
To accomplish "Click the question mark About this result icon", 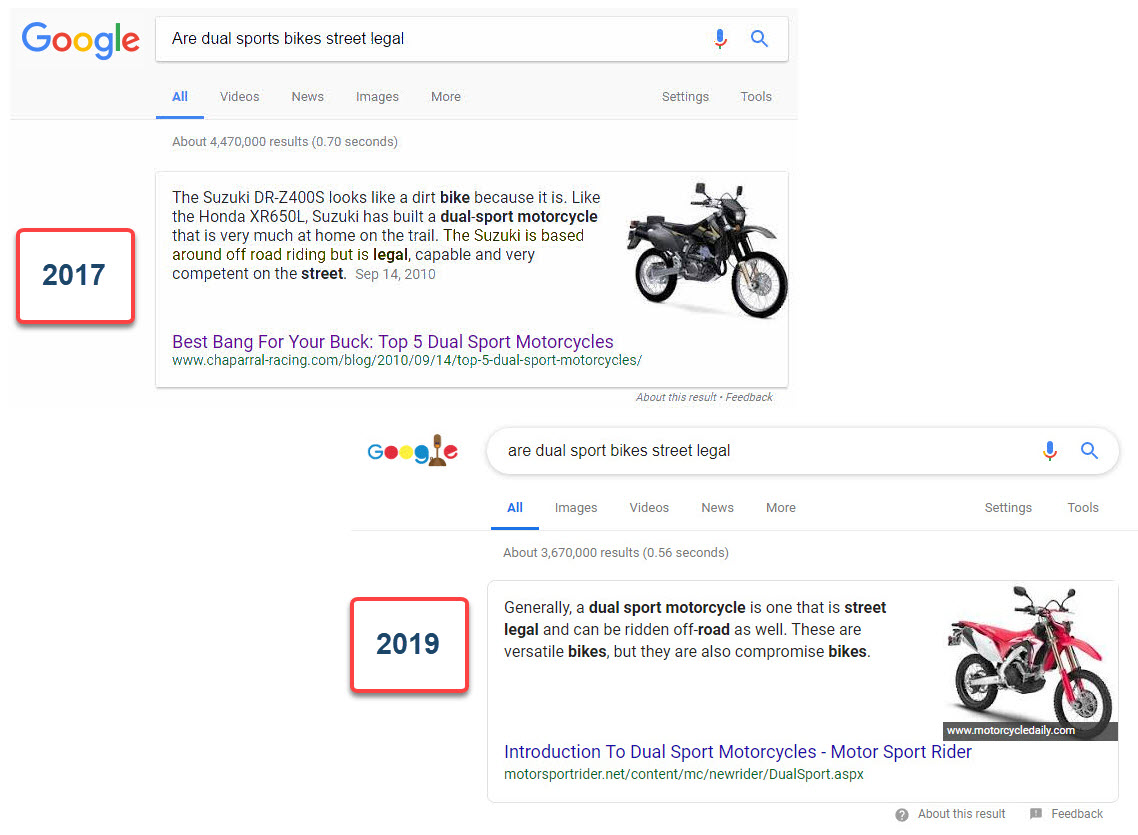I will (x=902, y=814).
